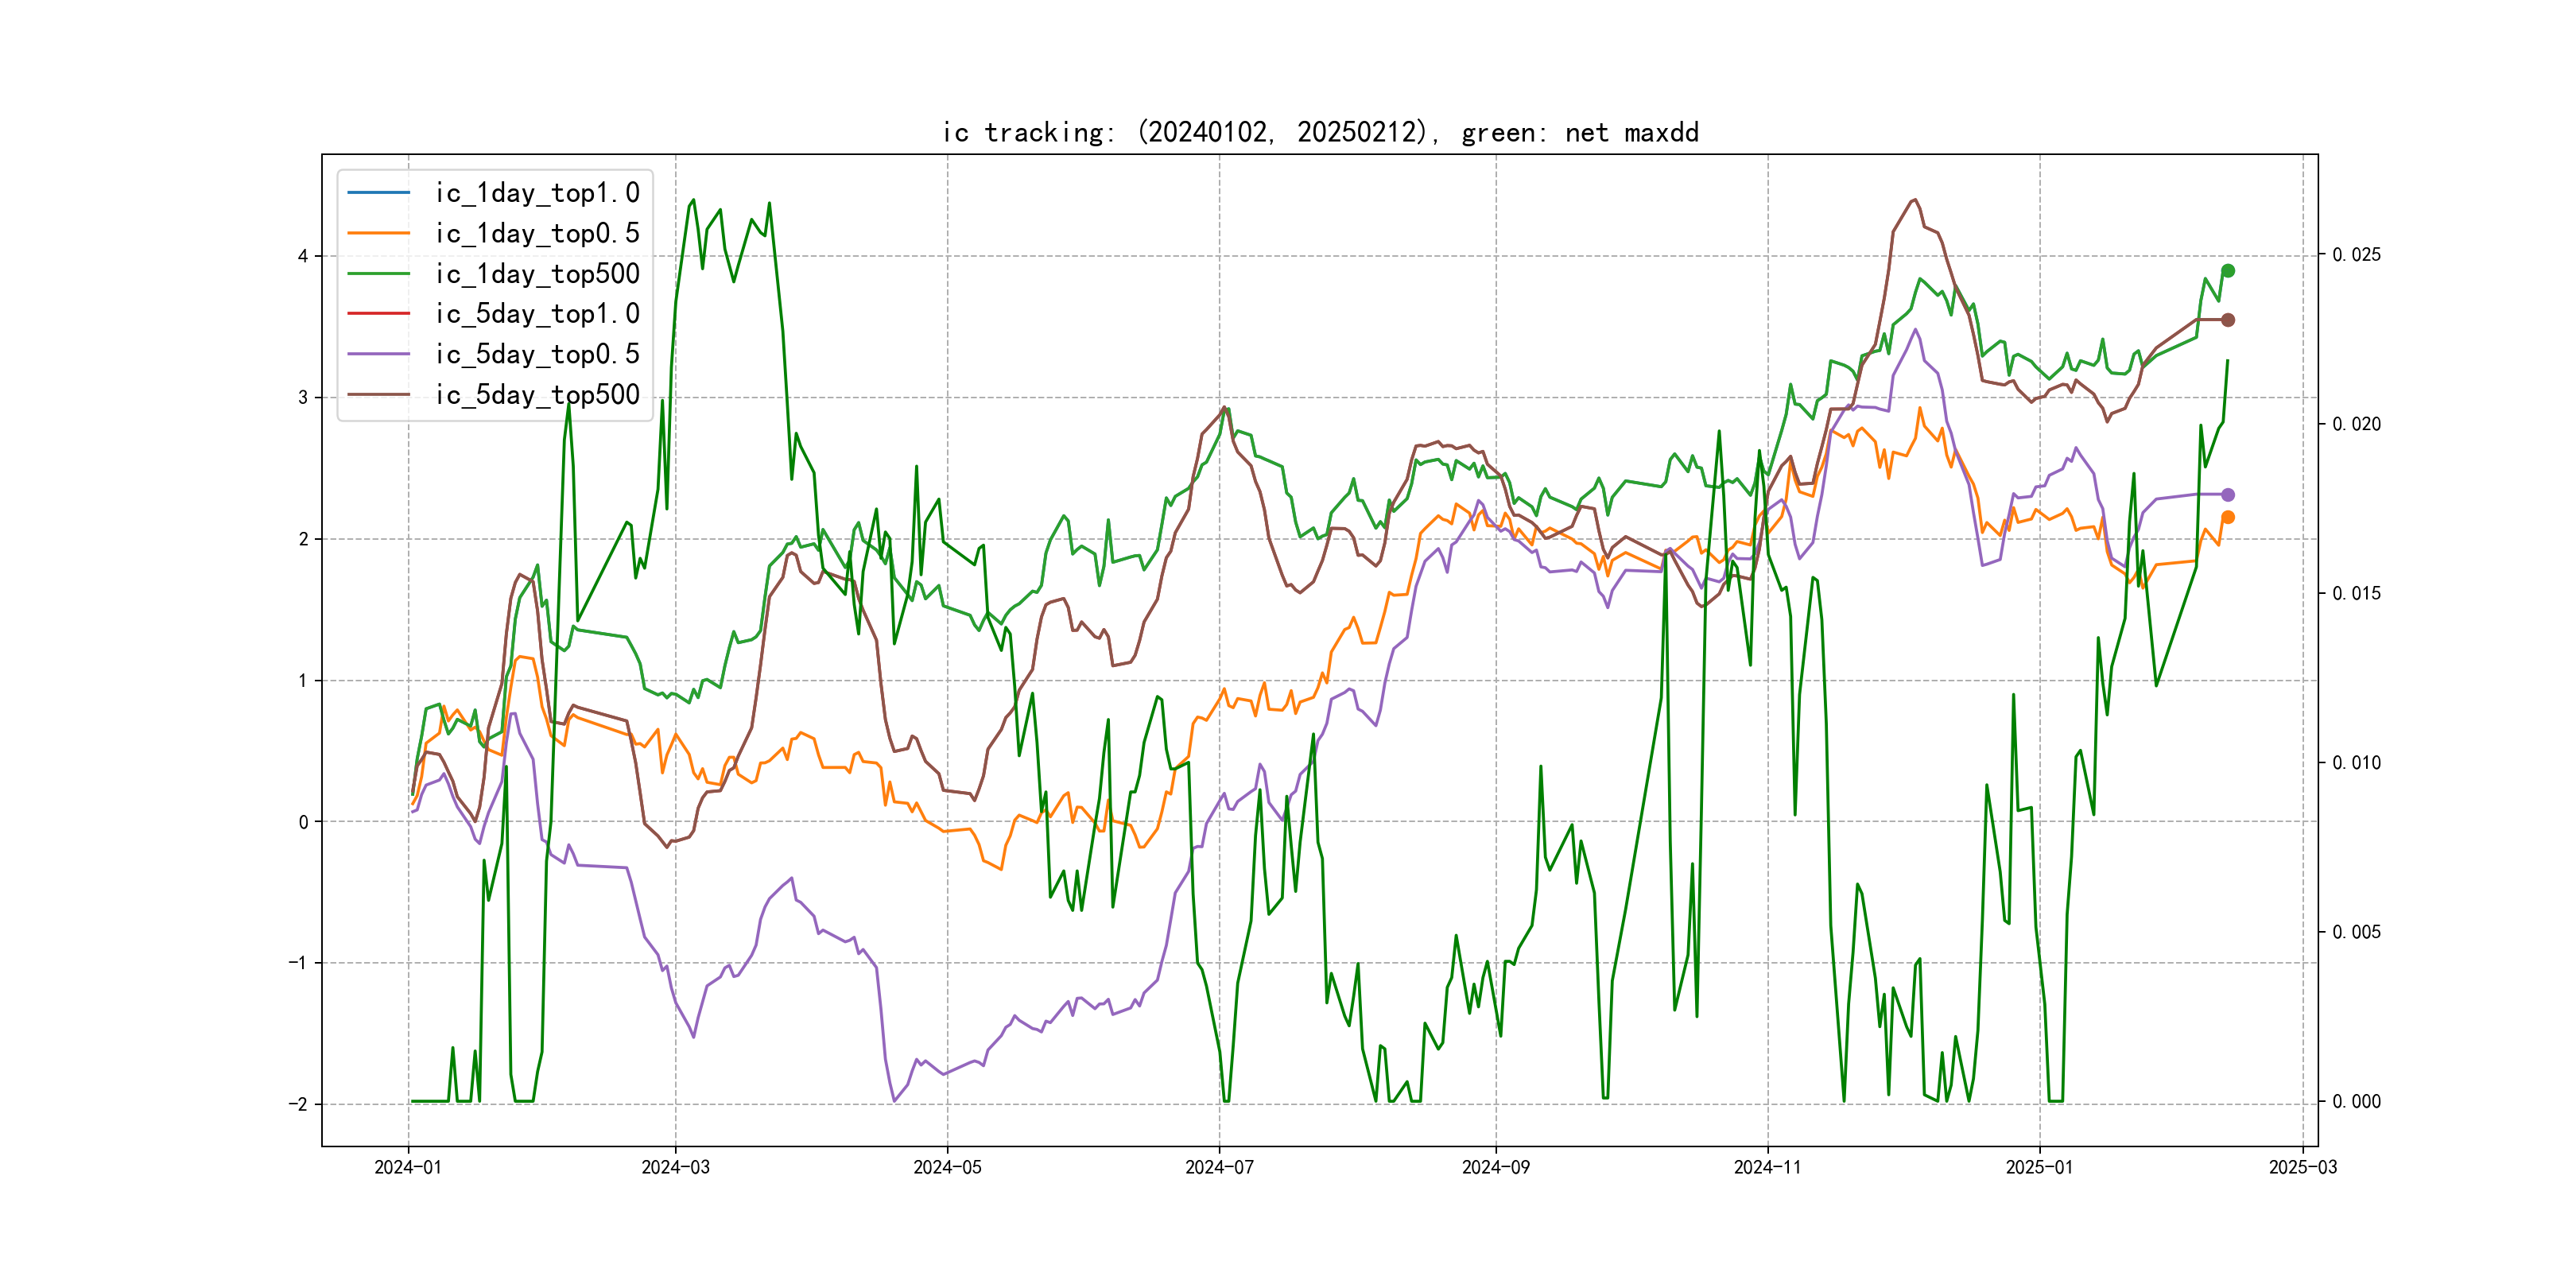
Task: Click the green endpoint dot marker
Action: 2227,271
